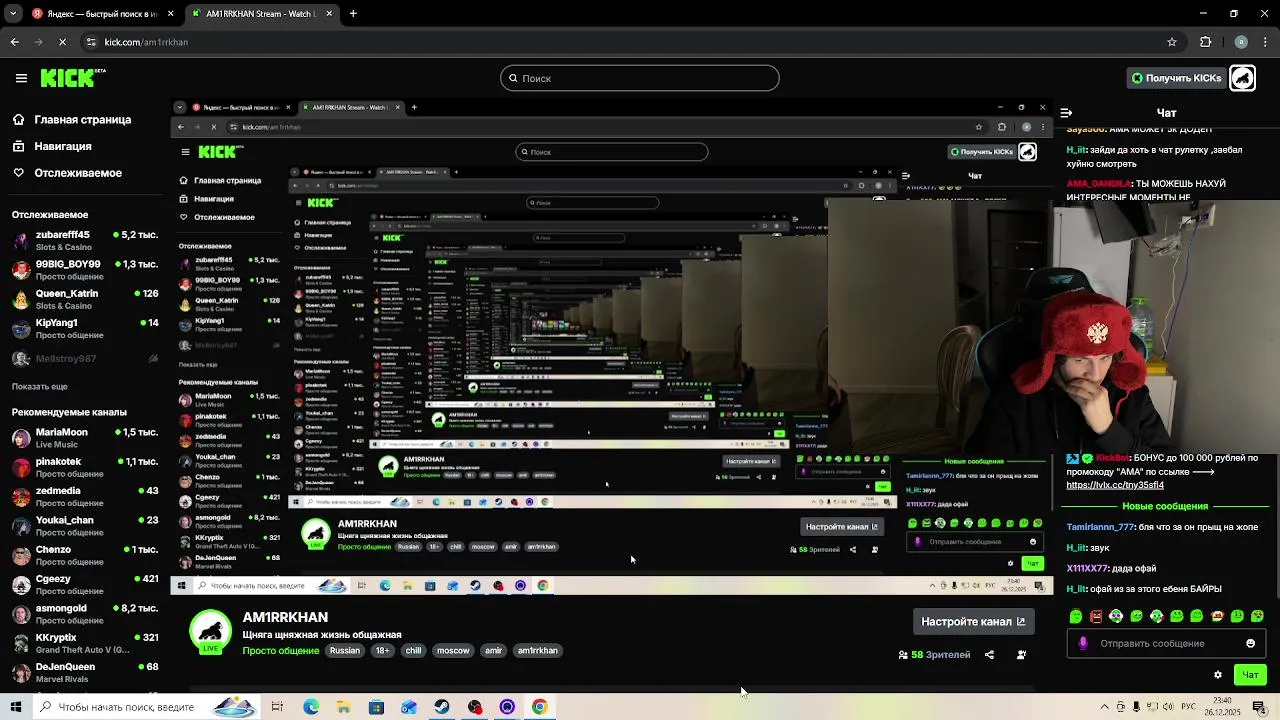Open Steam from the taskbar
Image resolution: width=1280 pixels, height=720 pixels.
pyautogui.click(x=442, y=707)
